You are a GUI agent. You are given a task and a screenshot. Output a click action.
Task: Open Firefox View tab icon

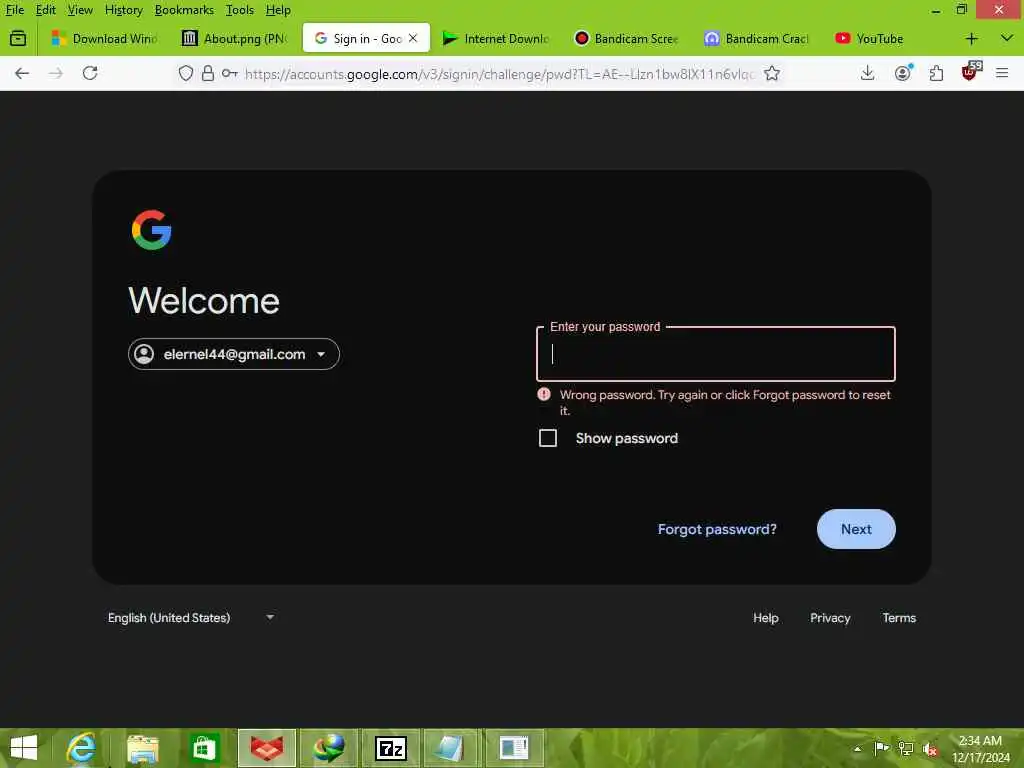click(x=18, y=39)
